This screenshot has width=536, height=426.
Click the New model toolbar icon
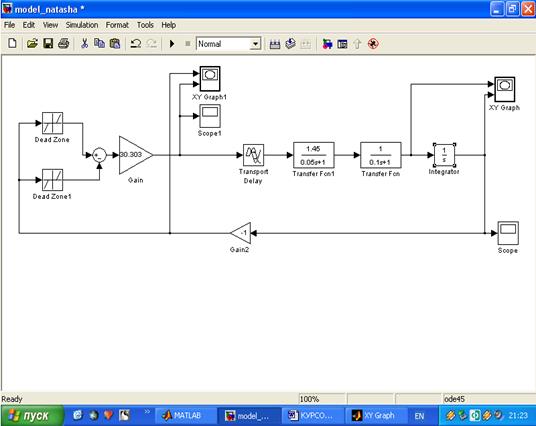(12, 44)
